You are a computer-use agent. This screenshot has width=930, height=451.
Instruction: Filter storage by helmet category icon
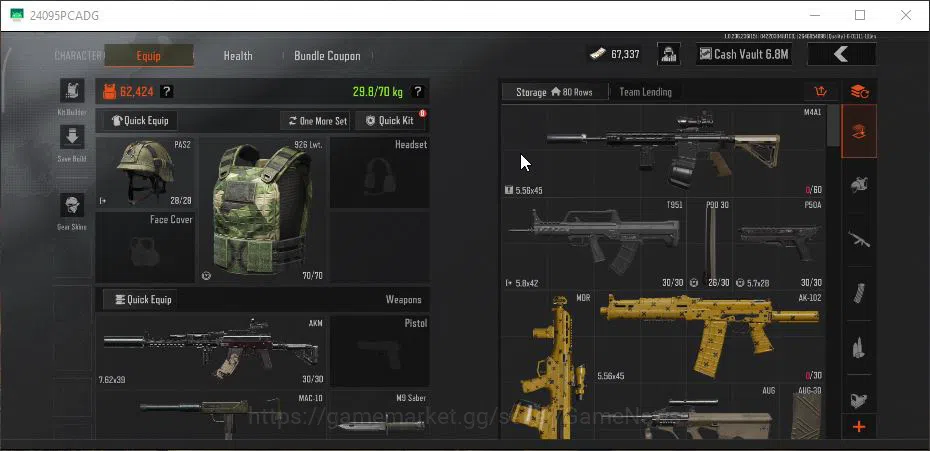pyautogui.click(x=859, y=185)
